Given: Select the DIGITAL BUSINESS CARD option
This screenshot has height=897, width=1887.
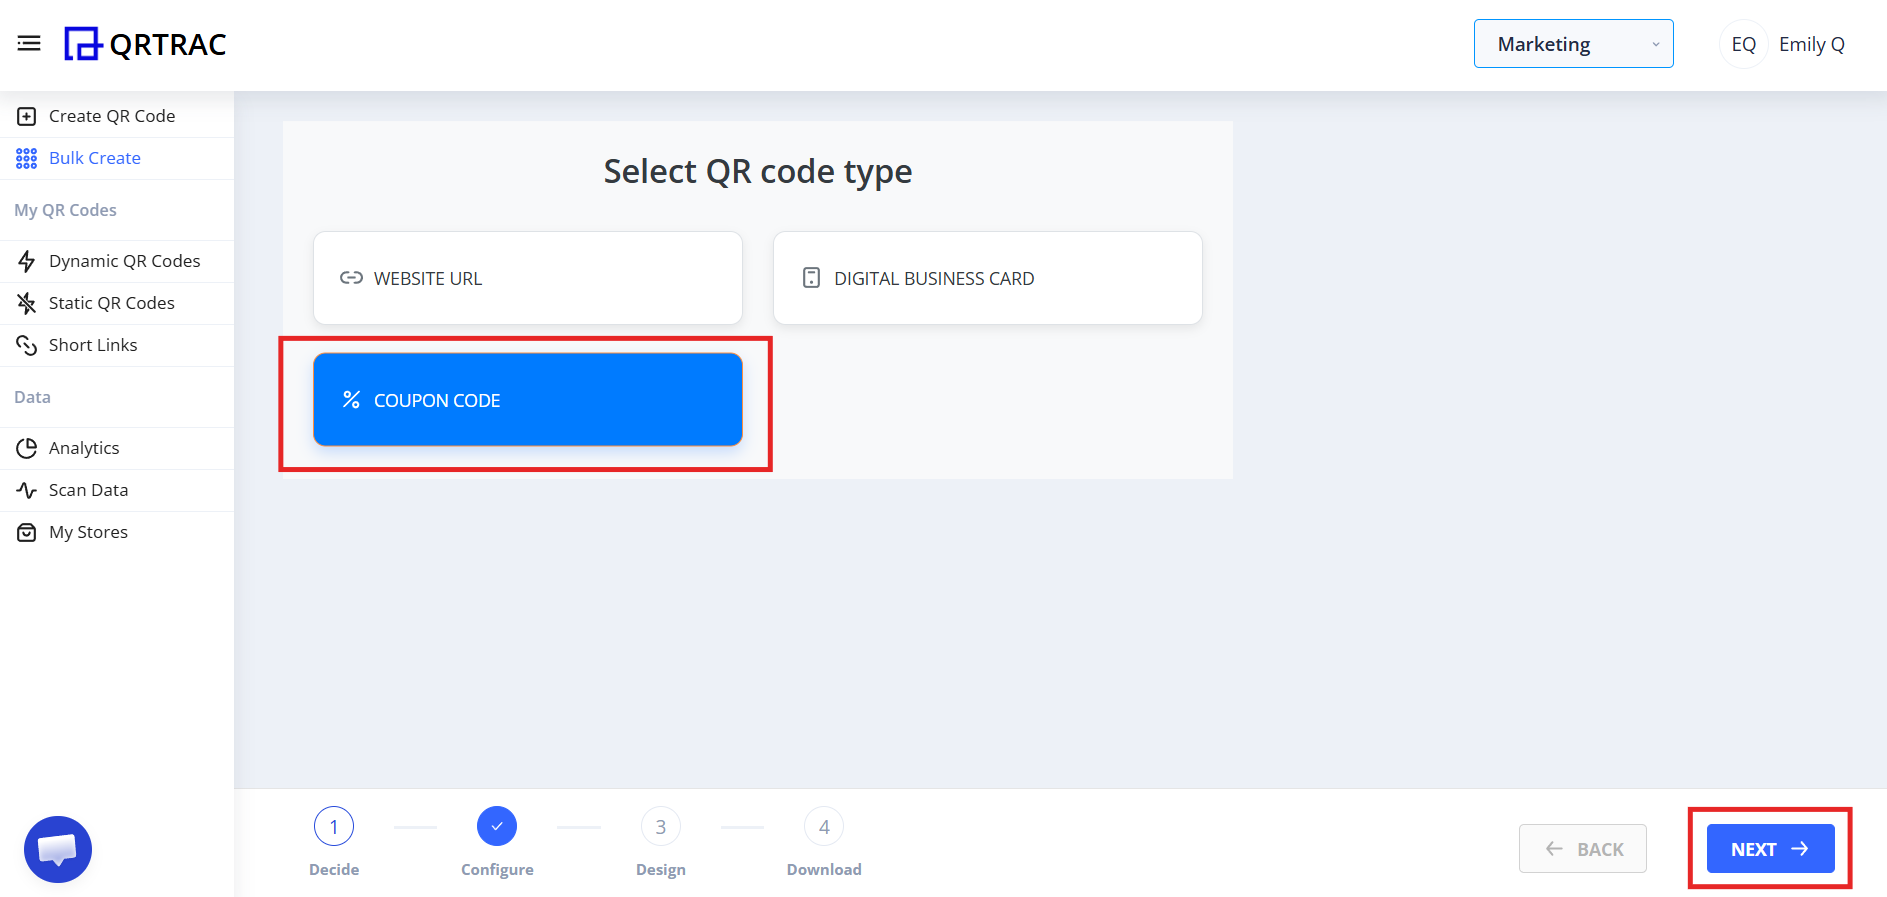Looking at the screenshot, I should (x=986, y=278).
